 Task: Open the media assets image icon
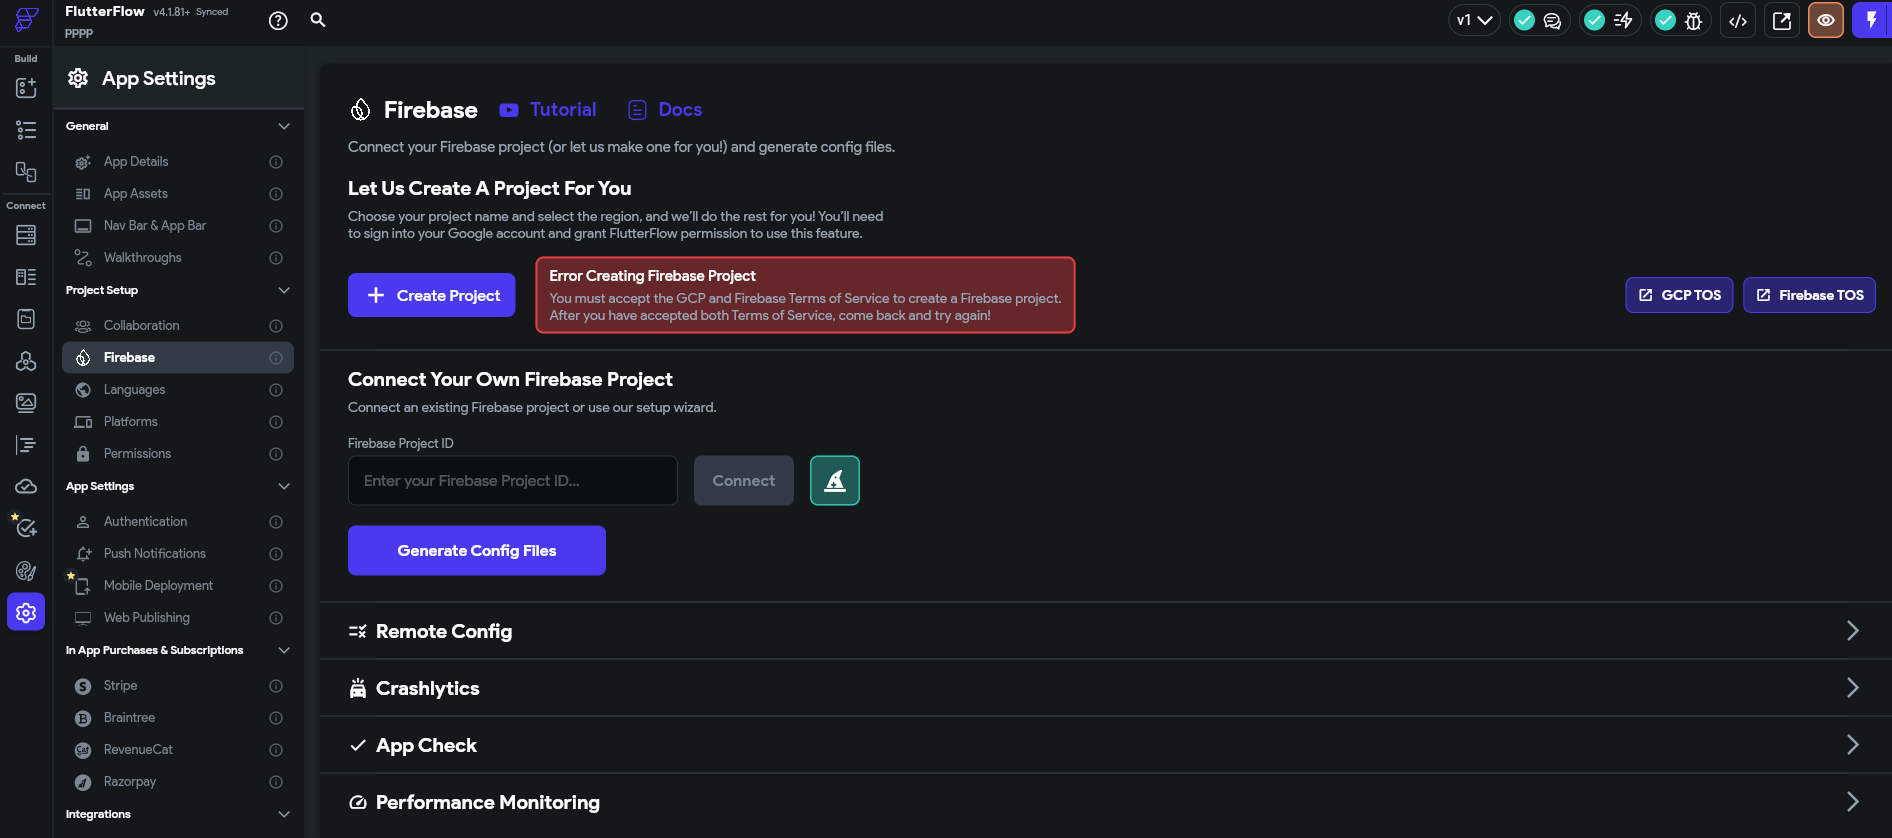pyautogui.click(x=26, y=402)
